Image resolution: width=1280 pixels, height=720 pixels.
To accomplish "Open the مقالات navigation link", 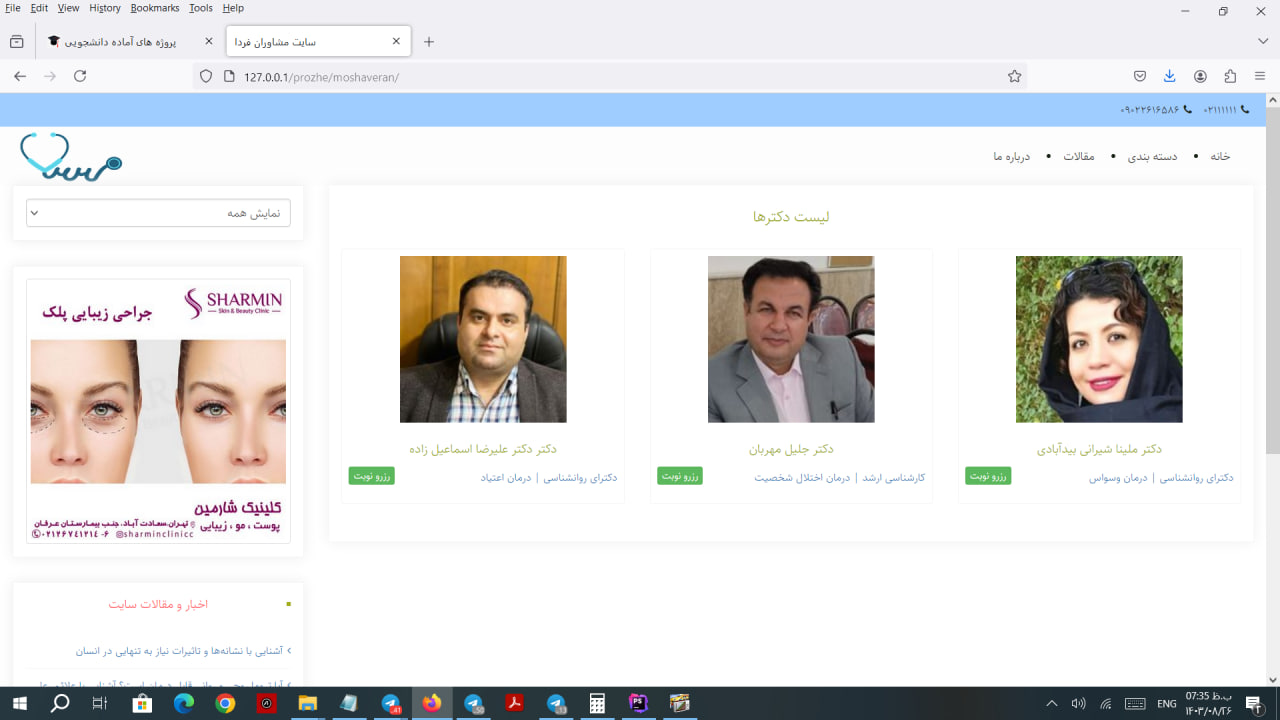I will point(1078,157).
